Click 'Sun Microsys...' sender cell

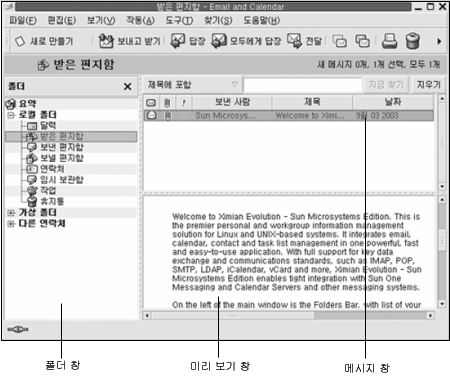click(x=225, y=116)
